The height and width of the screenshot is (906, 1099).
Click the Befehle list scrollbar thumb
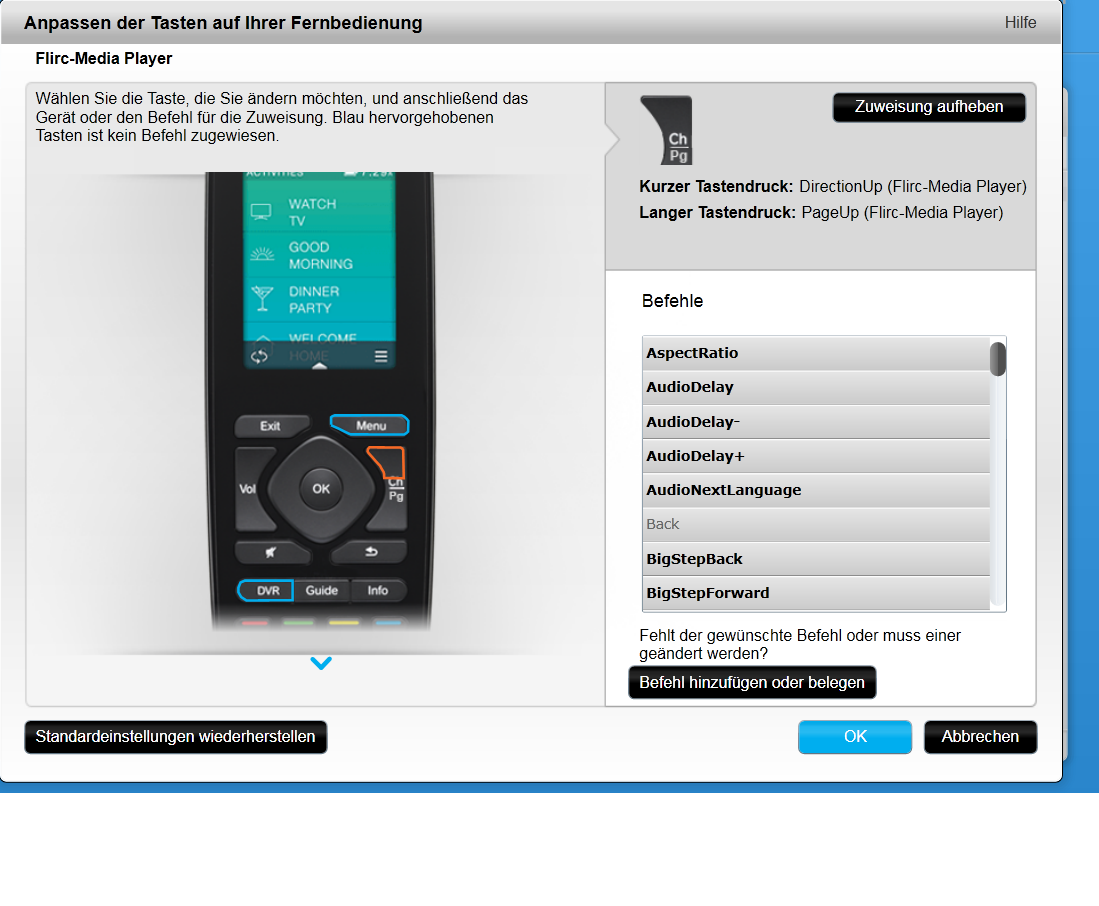pos(997,359)
